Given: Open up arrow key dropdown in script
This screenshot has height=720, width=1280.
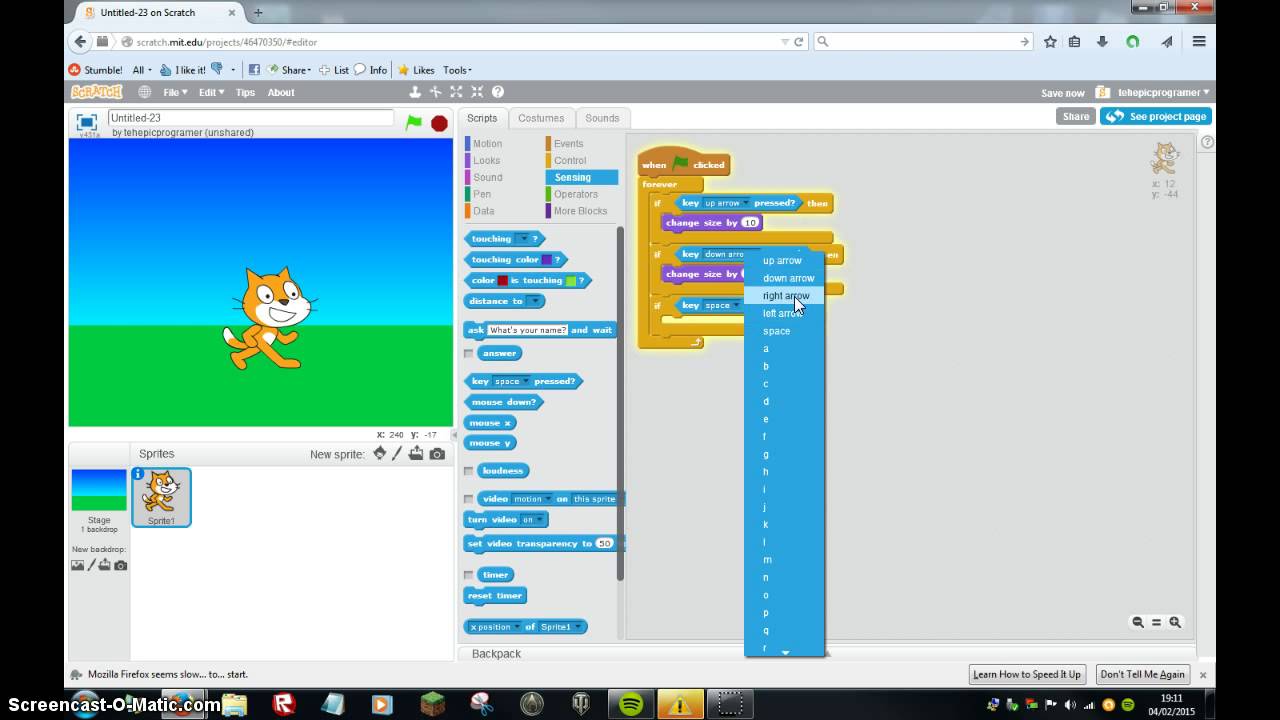Looking at the screenshot, I should [745, 203].
